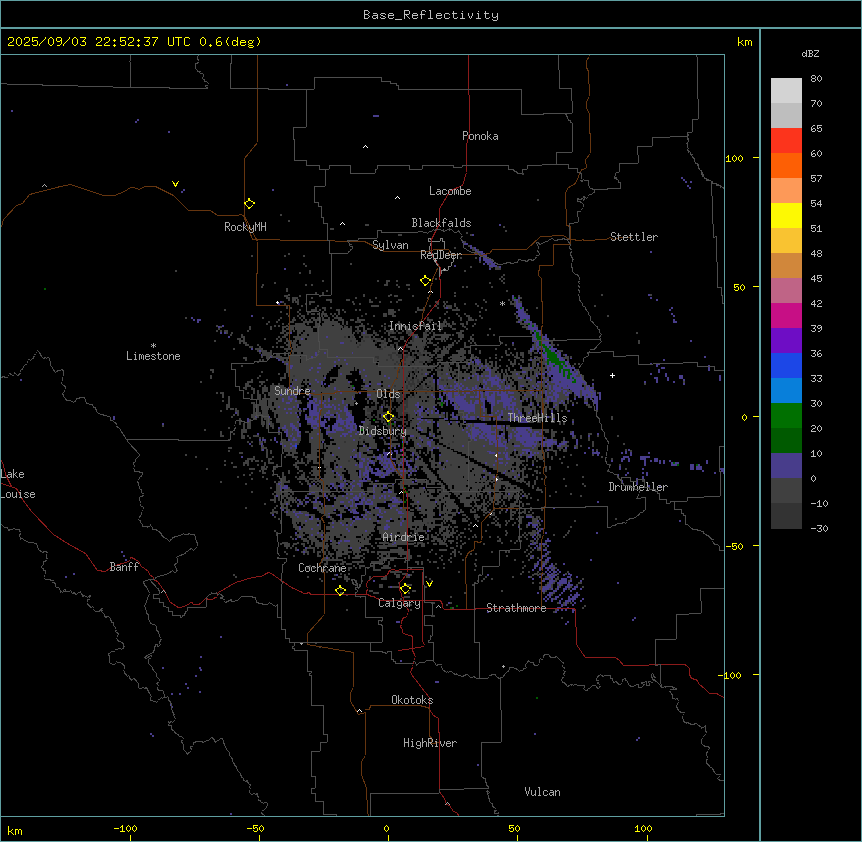Click the RockyMH label
The height and width of the screenshot is (842, 862).
click(x=245, y=227)
